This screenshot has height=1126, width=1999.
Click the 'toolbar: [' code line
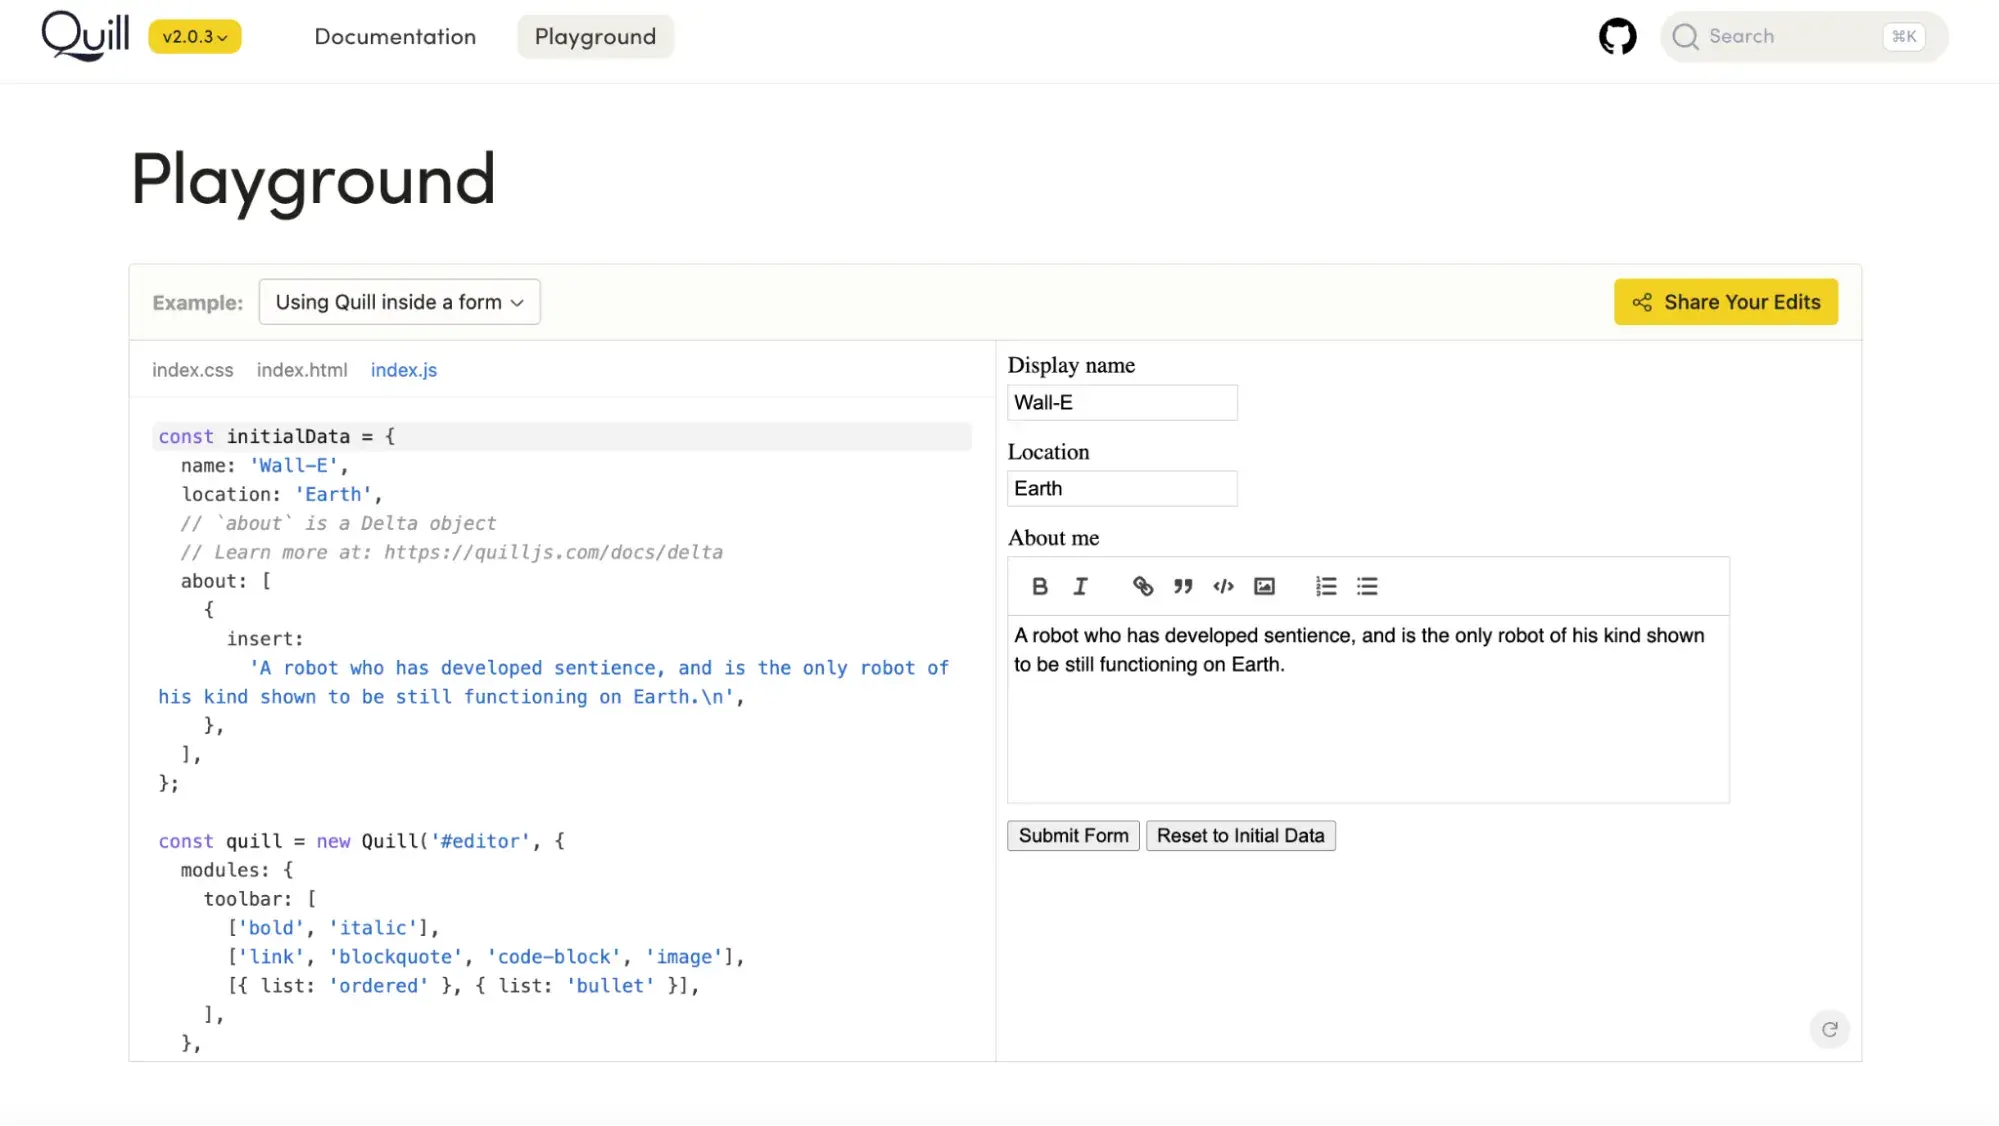260,899
